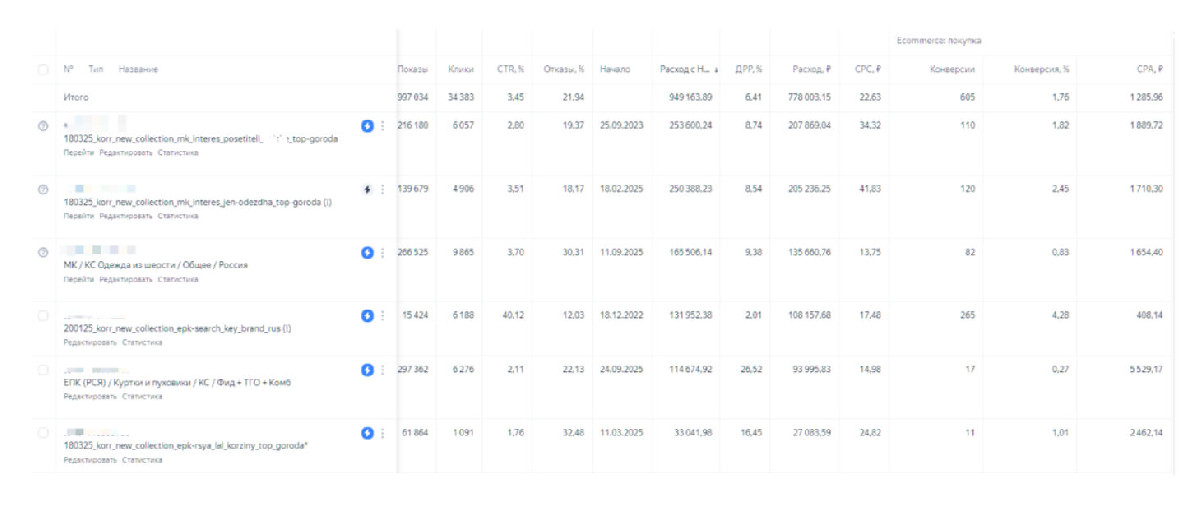1200x505 pixels.
Task: Sort table by Показы column header
Action: point(412,69)
